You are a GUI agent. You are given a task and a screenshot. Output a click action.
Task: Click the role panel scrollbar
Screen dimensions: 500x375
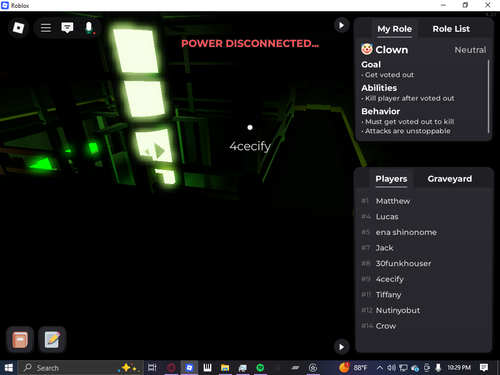point(488,97)
